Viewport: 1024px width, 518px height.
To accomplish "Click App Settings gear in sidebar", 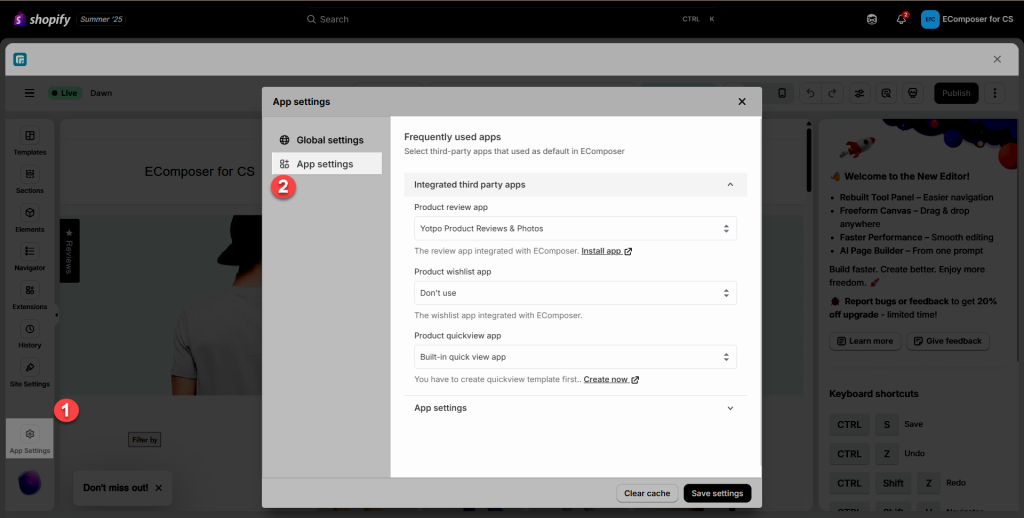I will 29,439.
